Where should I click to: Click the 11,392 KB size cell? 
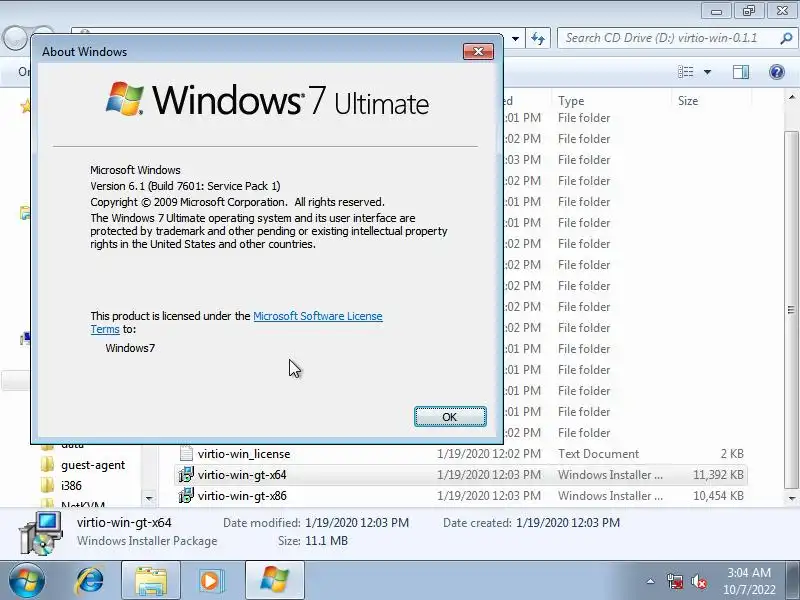(x=718, y=475)
